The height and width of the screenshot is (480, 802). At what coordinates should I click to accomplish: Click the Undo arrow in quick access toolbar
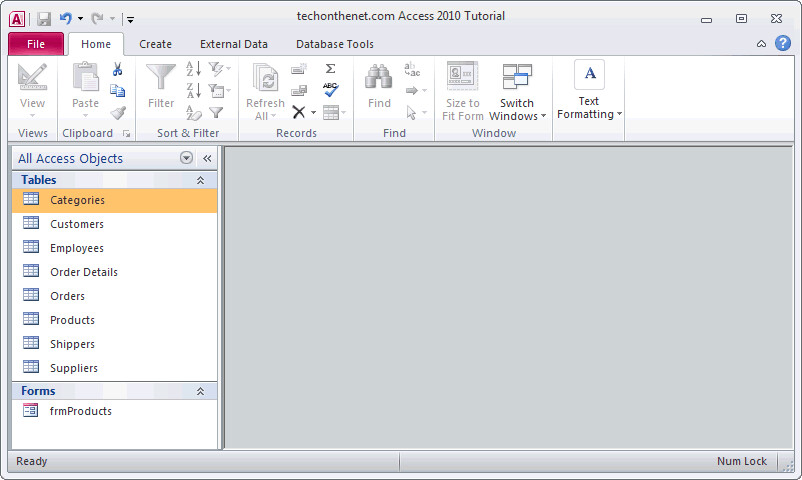tap(65, 19)
